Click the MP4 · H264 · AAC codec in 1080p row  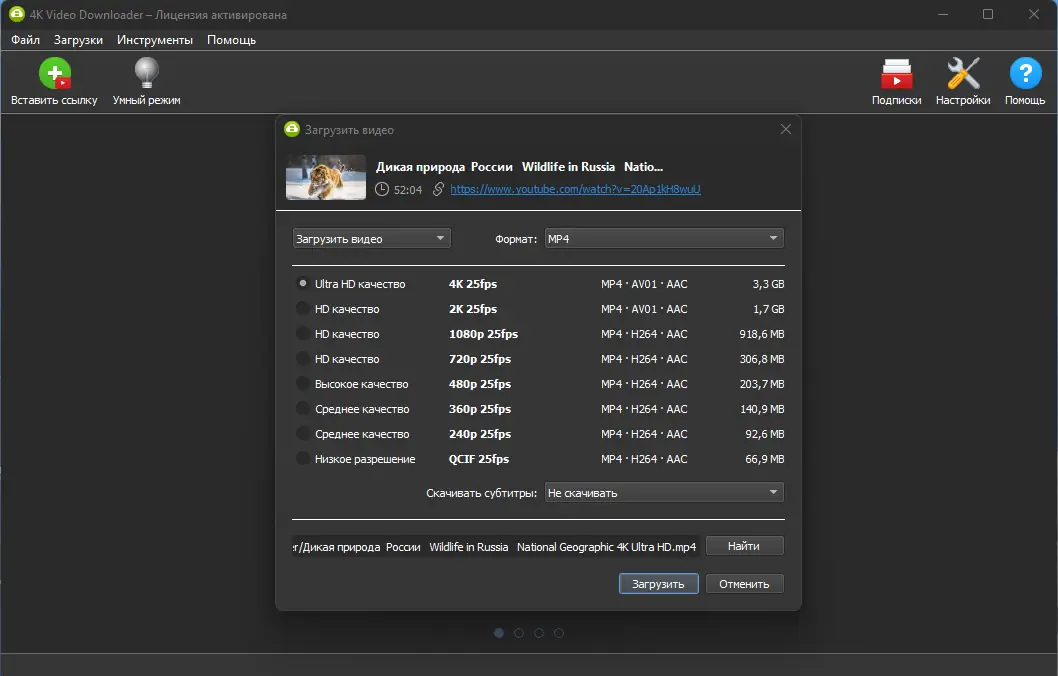pyautogui.click(x=644, y=334)
